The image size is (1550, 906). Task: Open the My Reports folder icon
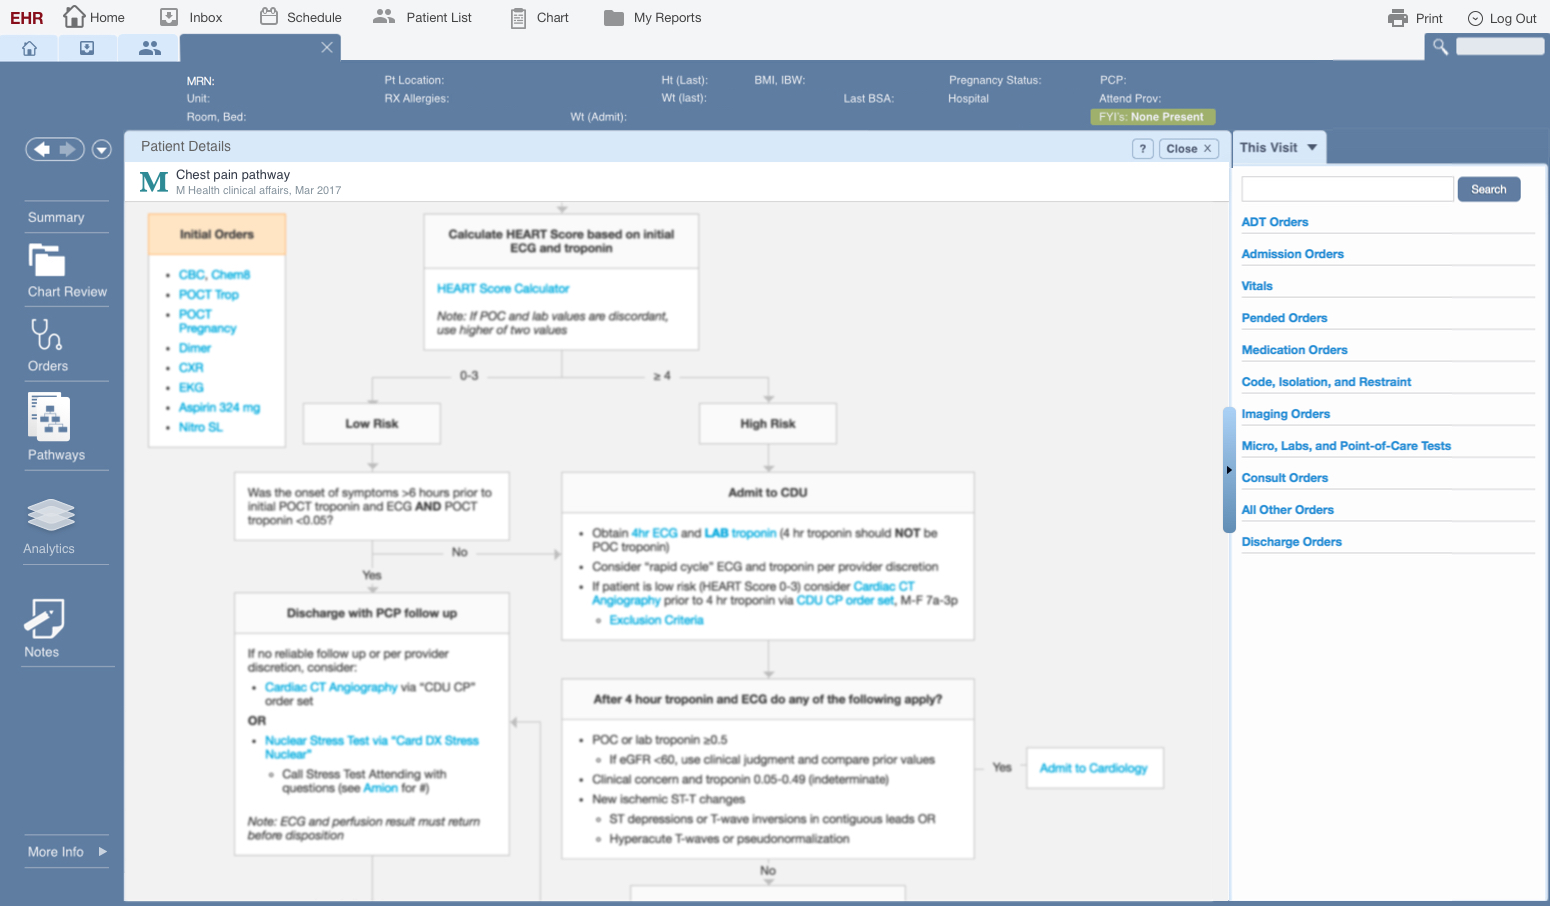614,18
